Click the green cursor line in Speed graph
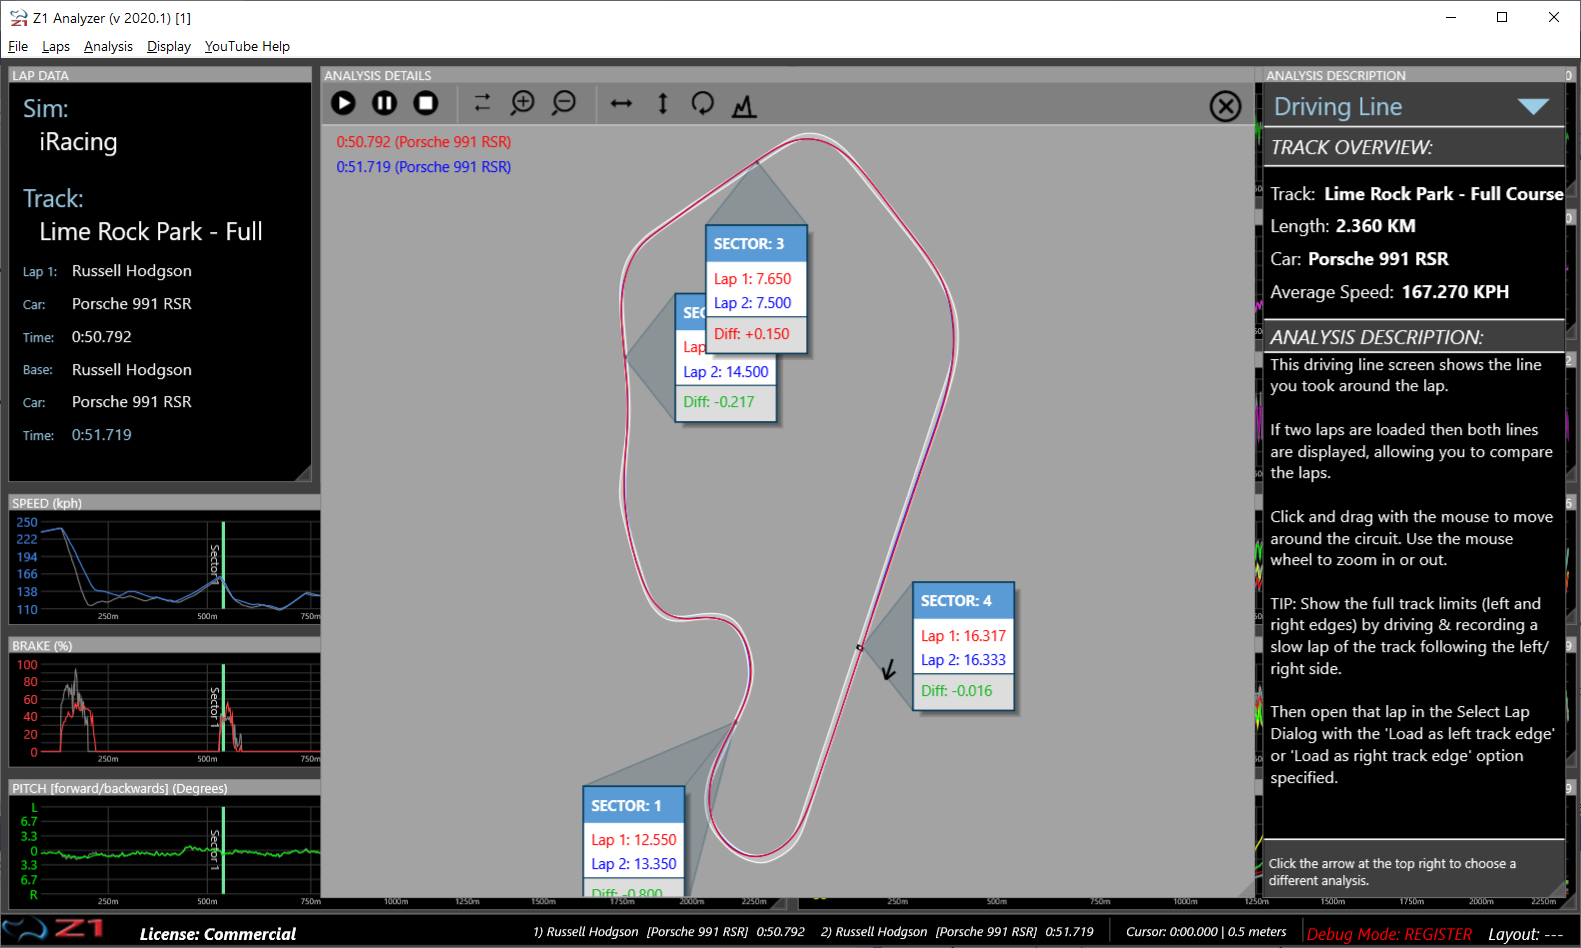Screen dimensions: 1581x948 223,565
